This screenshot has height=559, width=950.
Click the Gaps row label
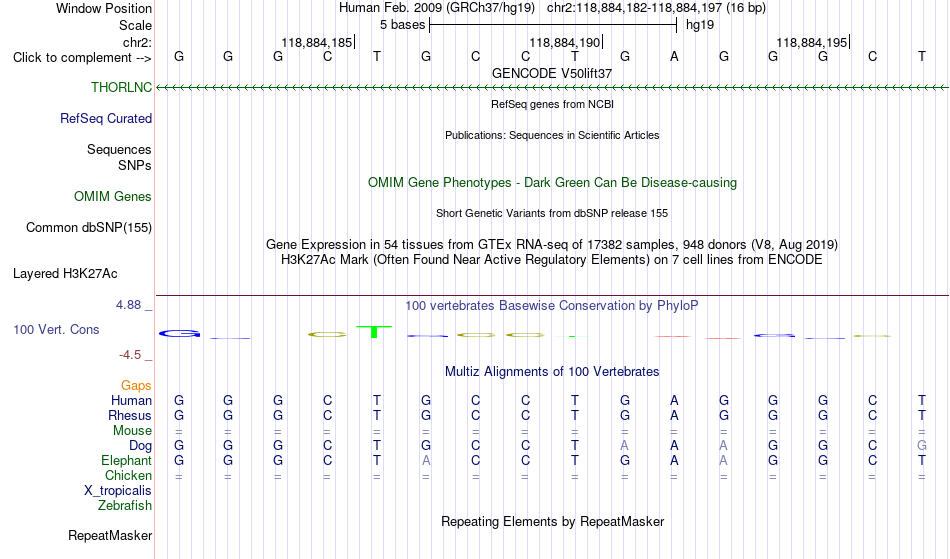(136, 386)
